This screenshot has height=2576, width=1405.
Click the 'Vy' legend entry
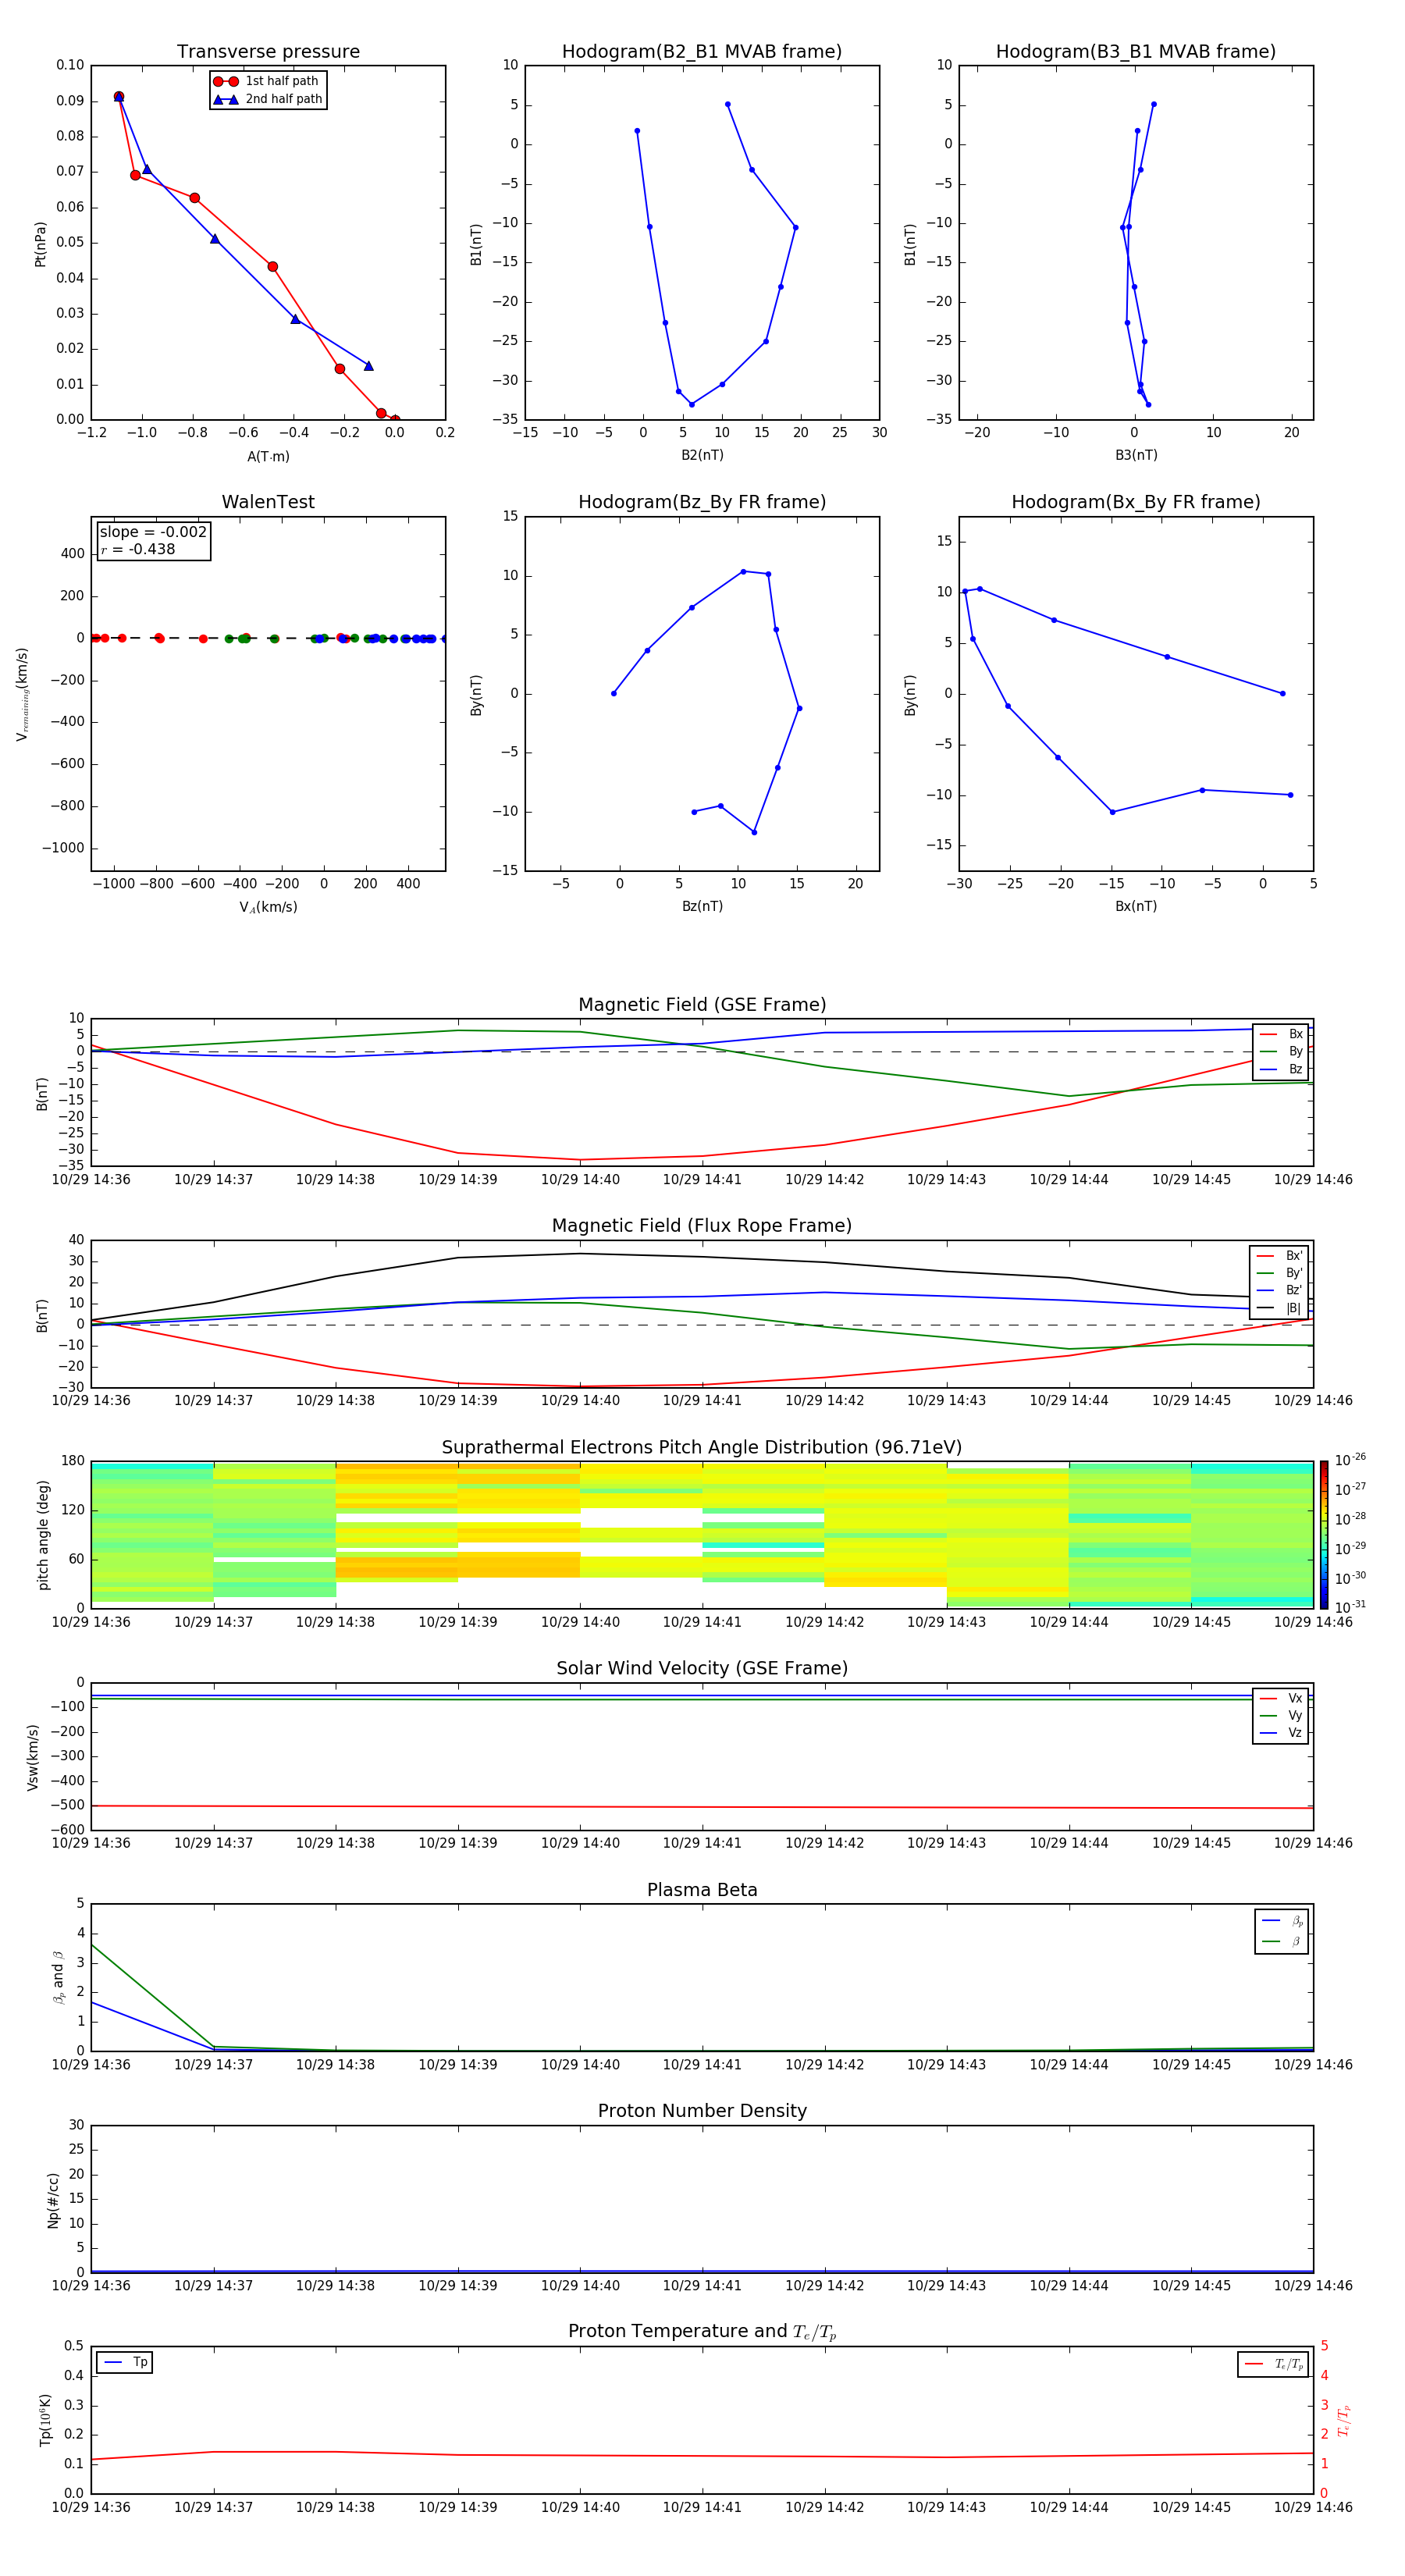coord(1281,1715)
